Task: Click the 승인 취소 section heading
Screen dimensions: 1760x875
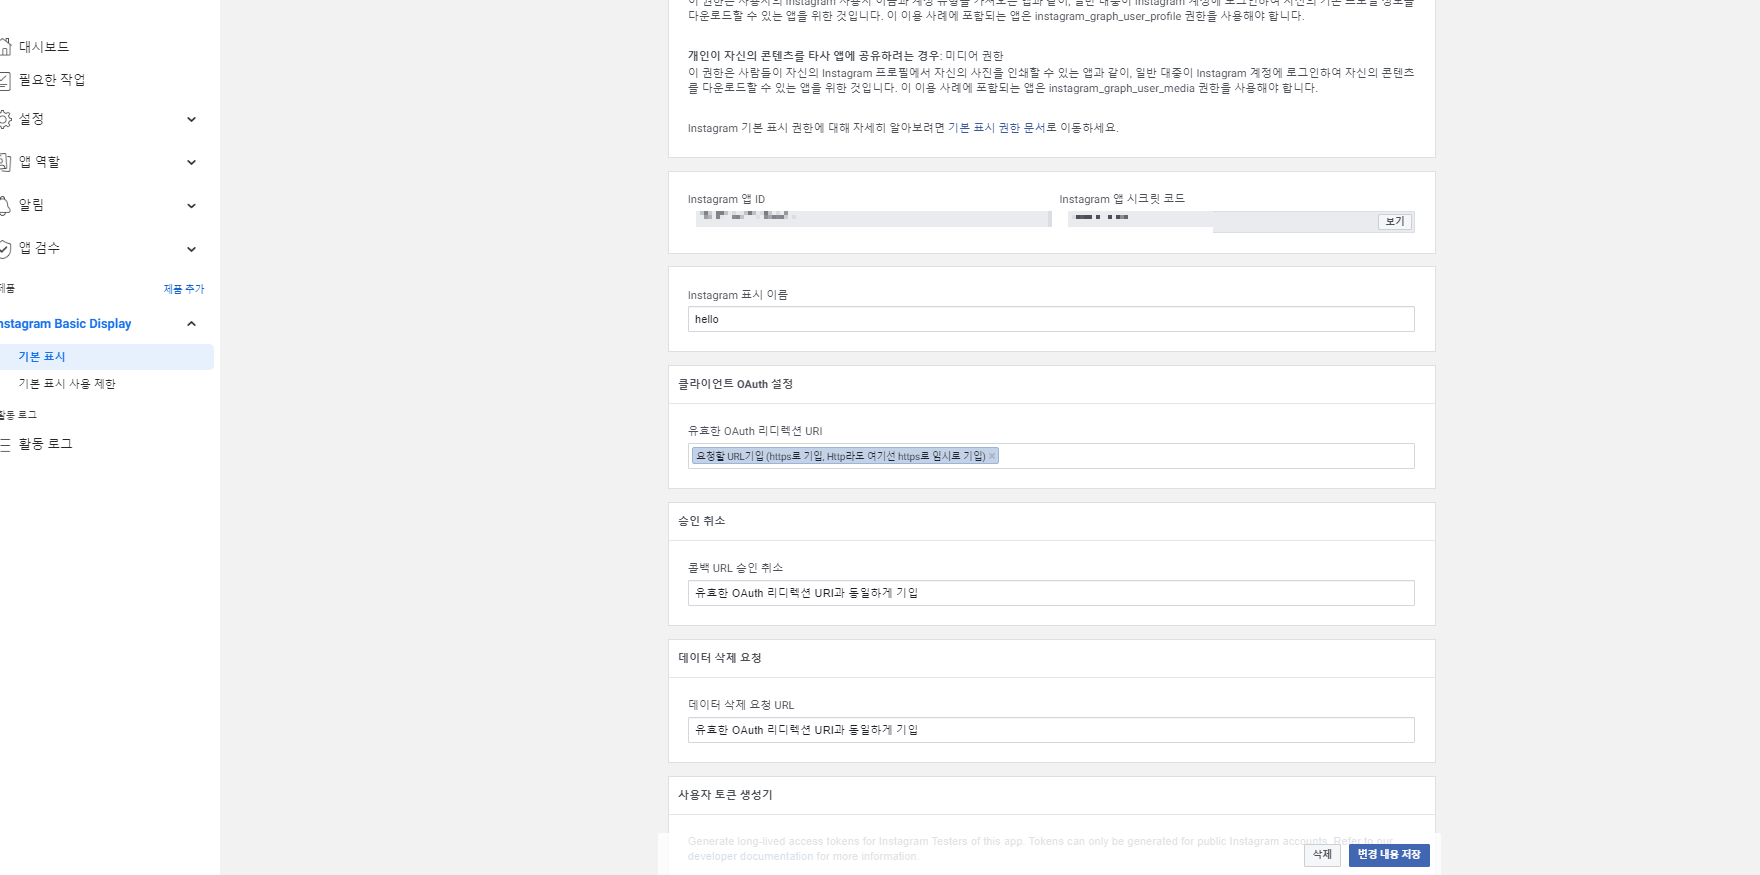Action: click(701, 521)
